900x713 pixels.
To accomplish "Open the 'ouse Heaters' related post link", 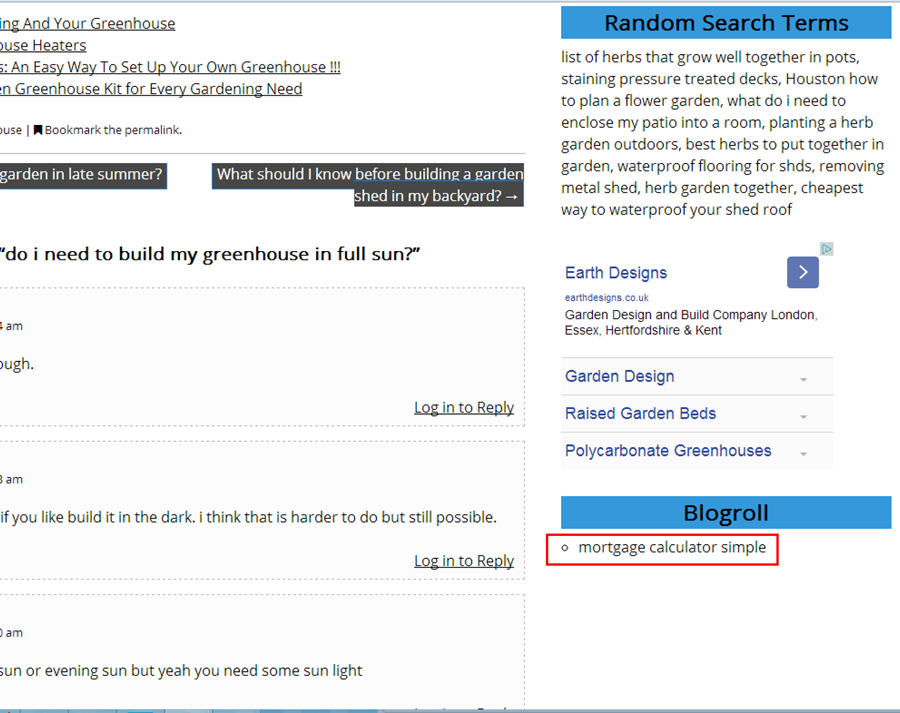I will click(x=43, y=45).
